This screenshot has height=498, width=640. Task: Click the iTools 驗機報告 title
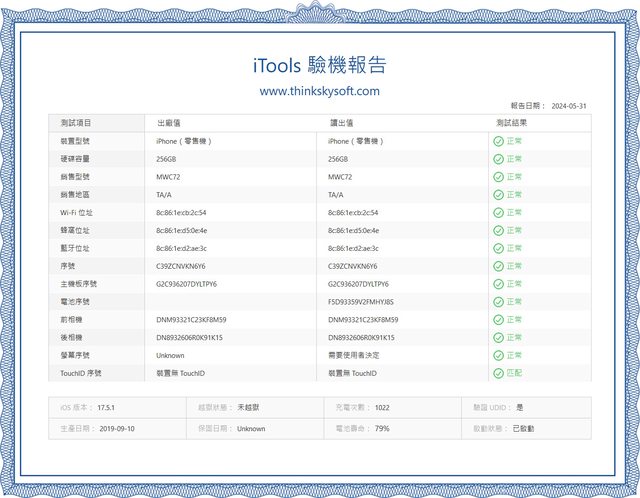(x=320, y=65)
